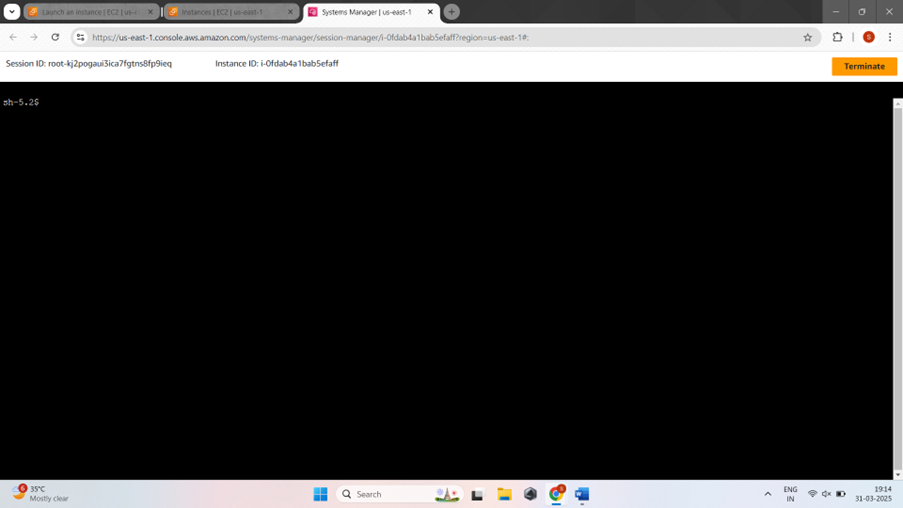Screen dimensions: 903x508
Task: Click the taskbar Search box
Action: 400,494
